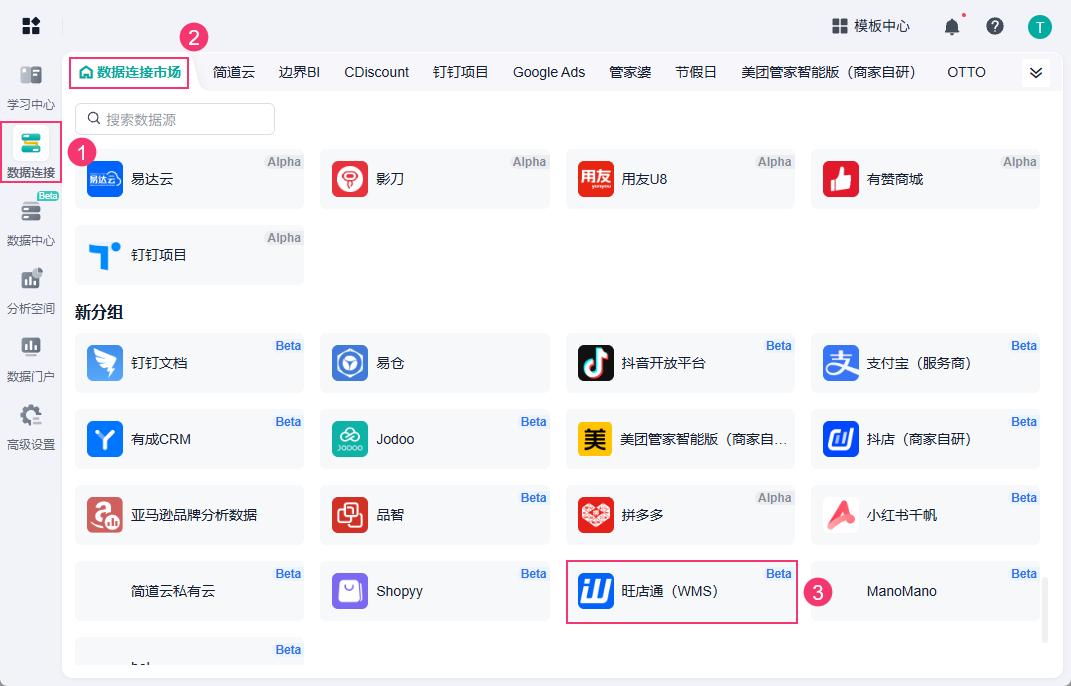Screen dimensions: 1071x686
Task: Switch to the 管家婆 tab
Action: coord(630,72)
